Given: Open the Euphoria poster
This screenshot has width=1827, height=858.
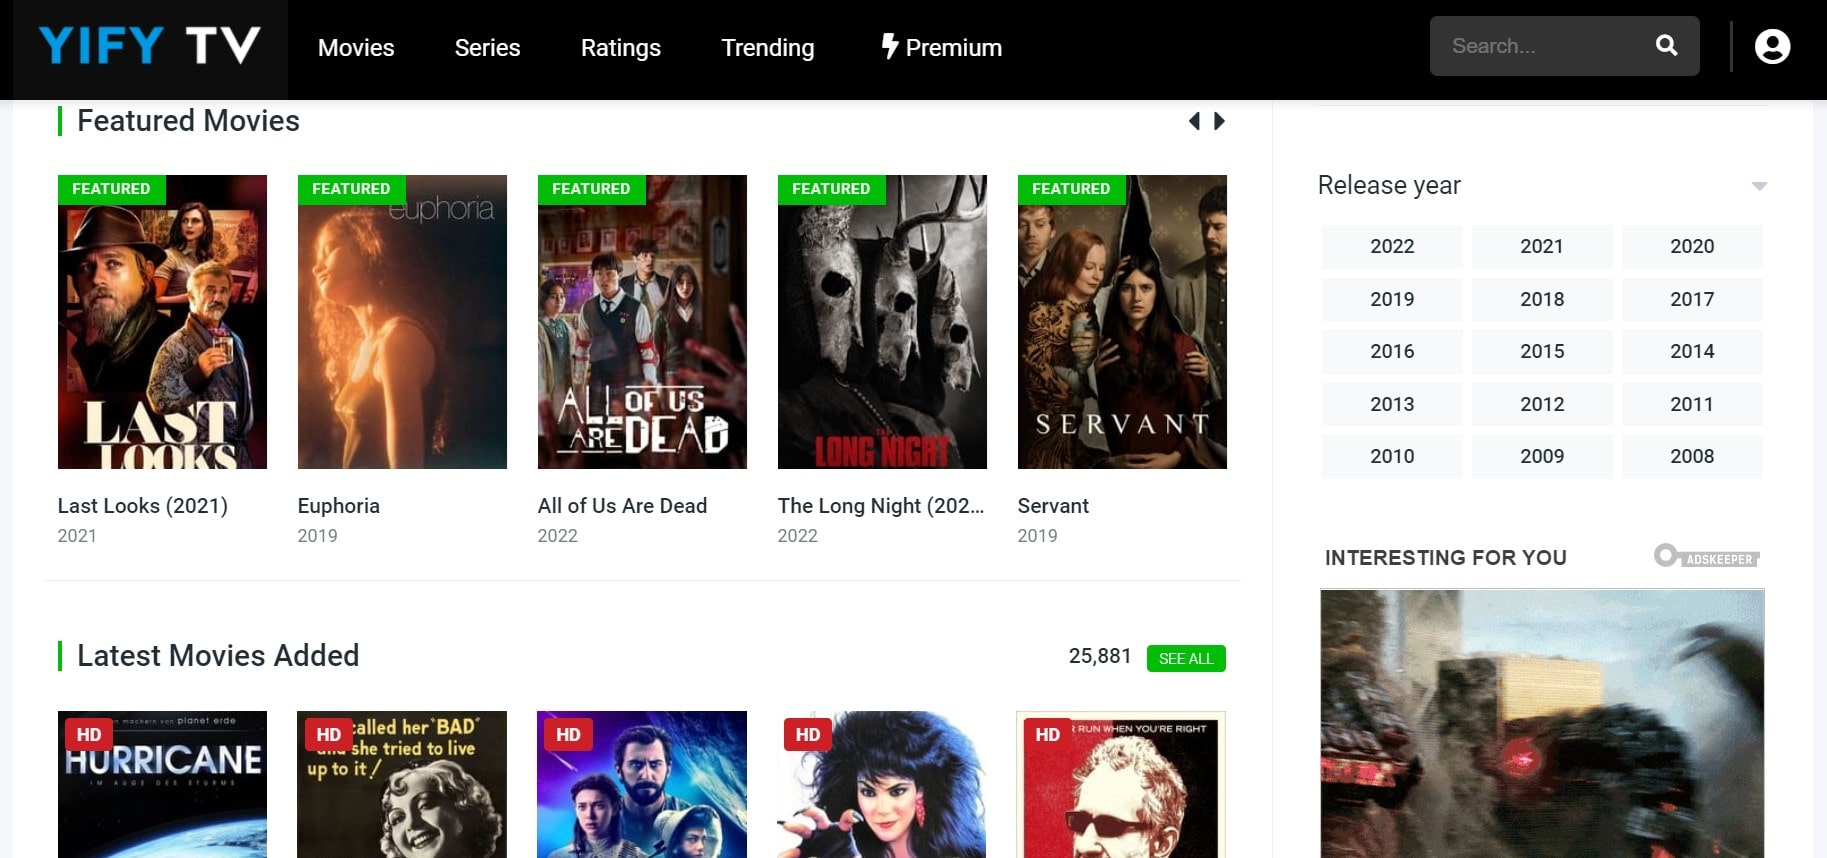Looking at the screenshot, I should (402, 322).
